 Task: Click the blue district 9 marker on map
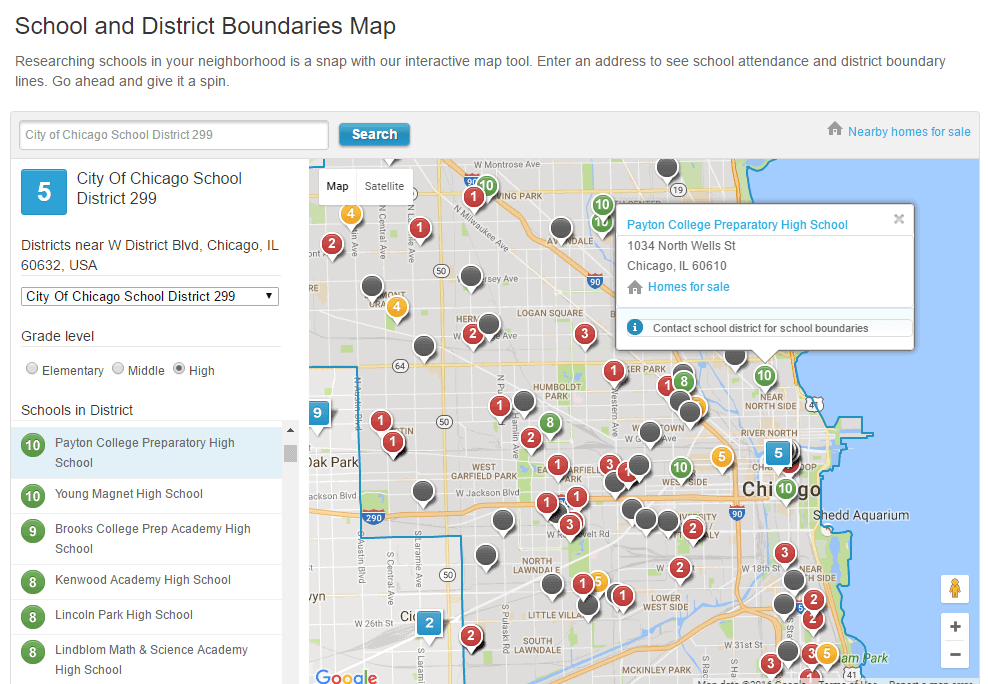[x=319, y=411]
